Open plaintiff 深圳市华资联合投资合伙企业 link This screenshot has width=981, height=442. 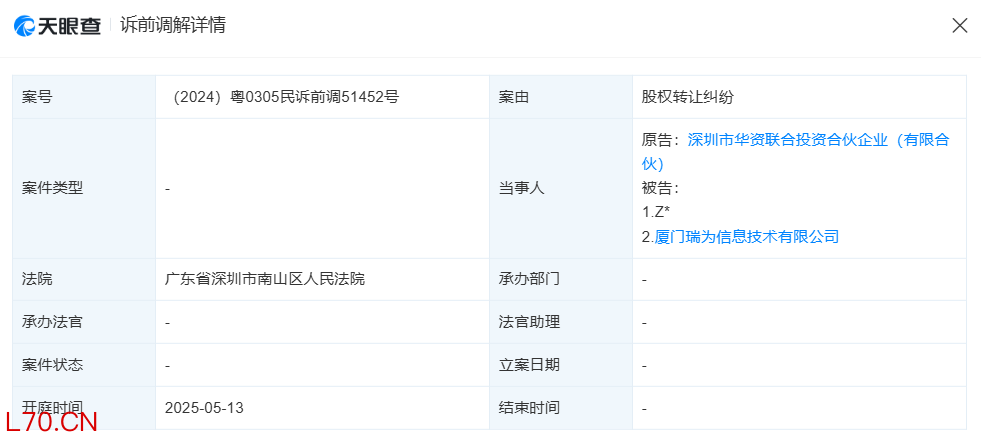coord(818,140)
